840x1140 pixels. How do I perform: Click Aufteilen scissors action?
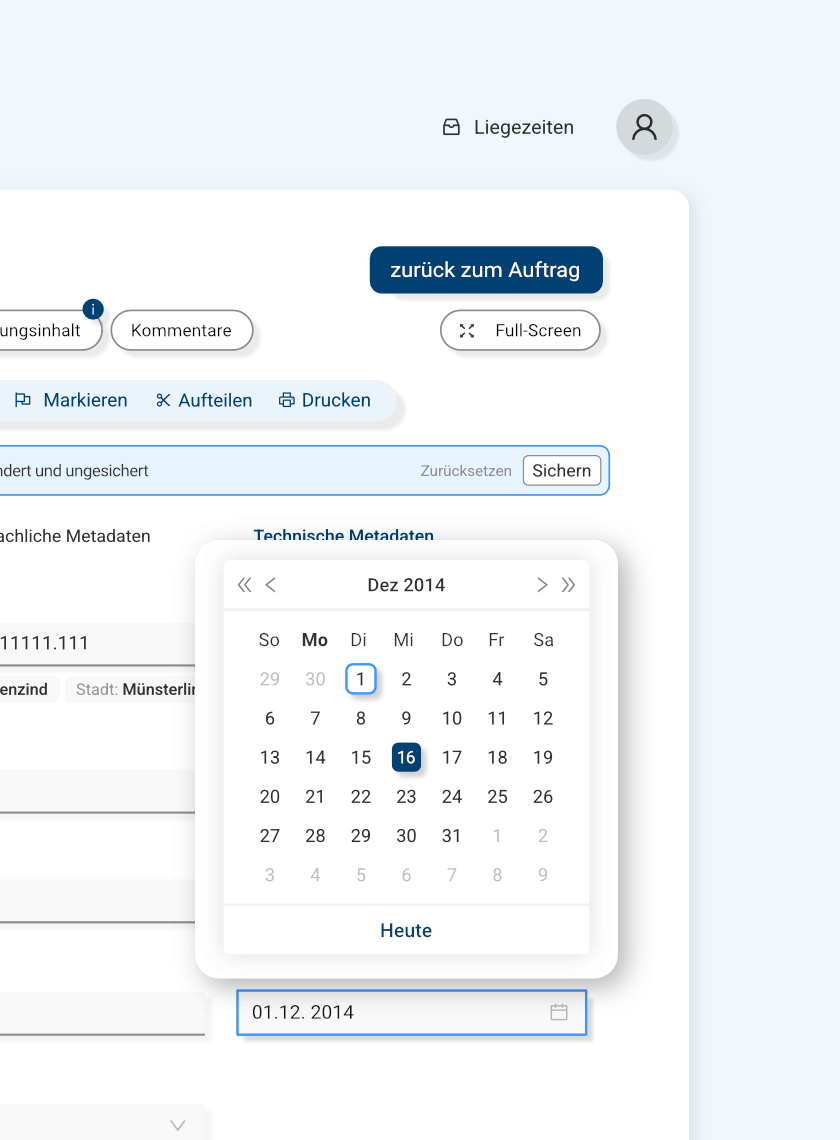click(x=204, y=400)
